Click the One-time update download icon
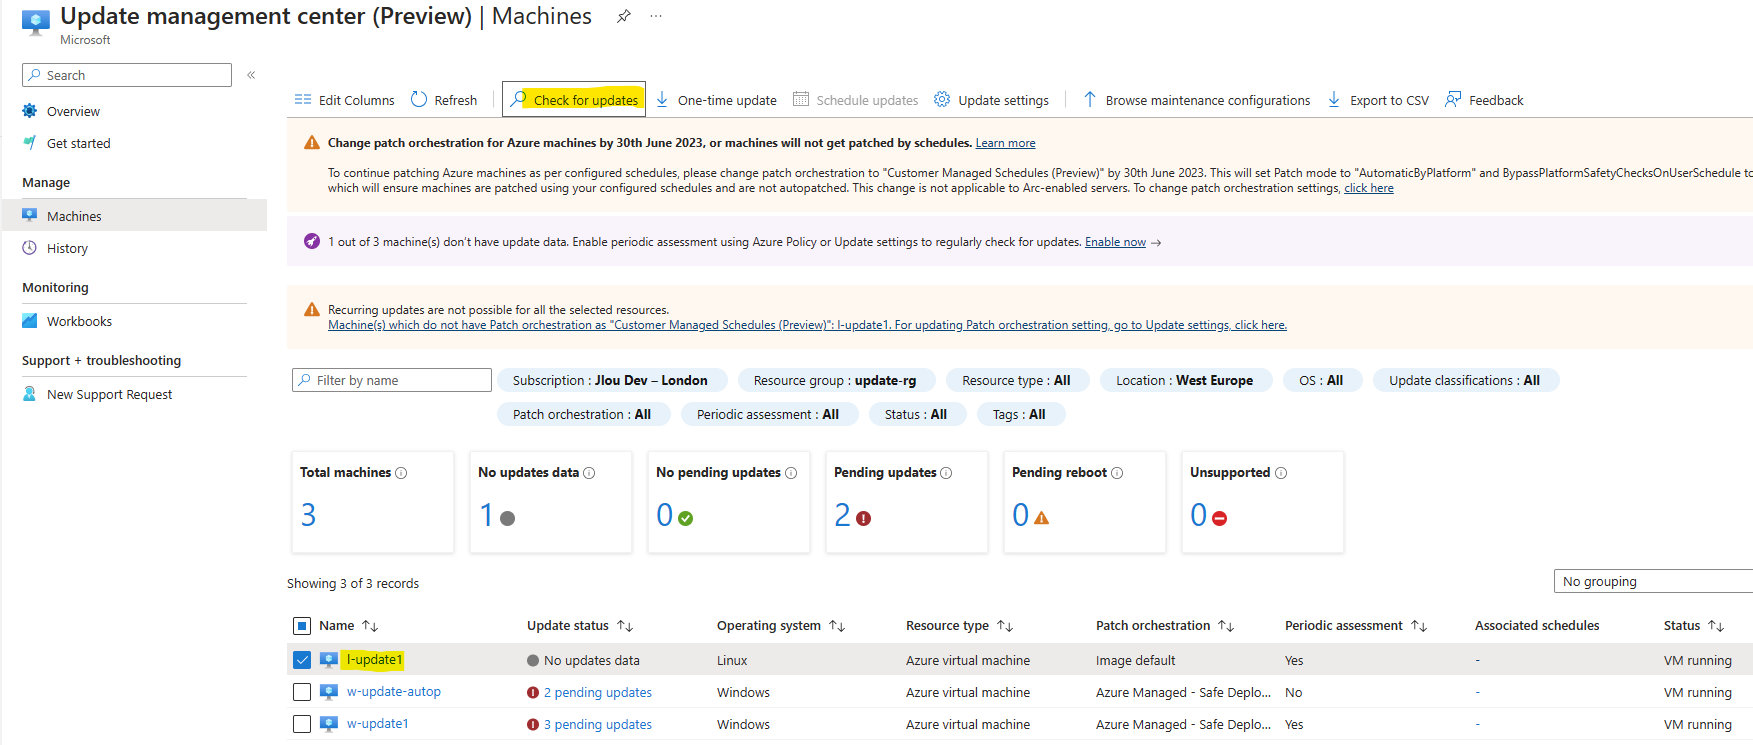 [662, 99]
